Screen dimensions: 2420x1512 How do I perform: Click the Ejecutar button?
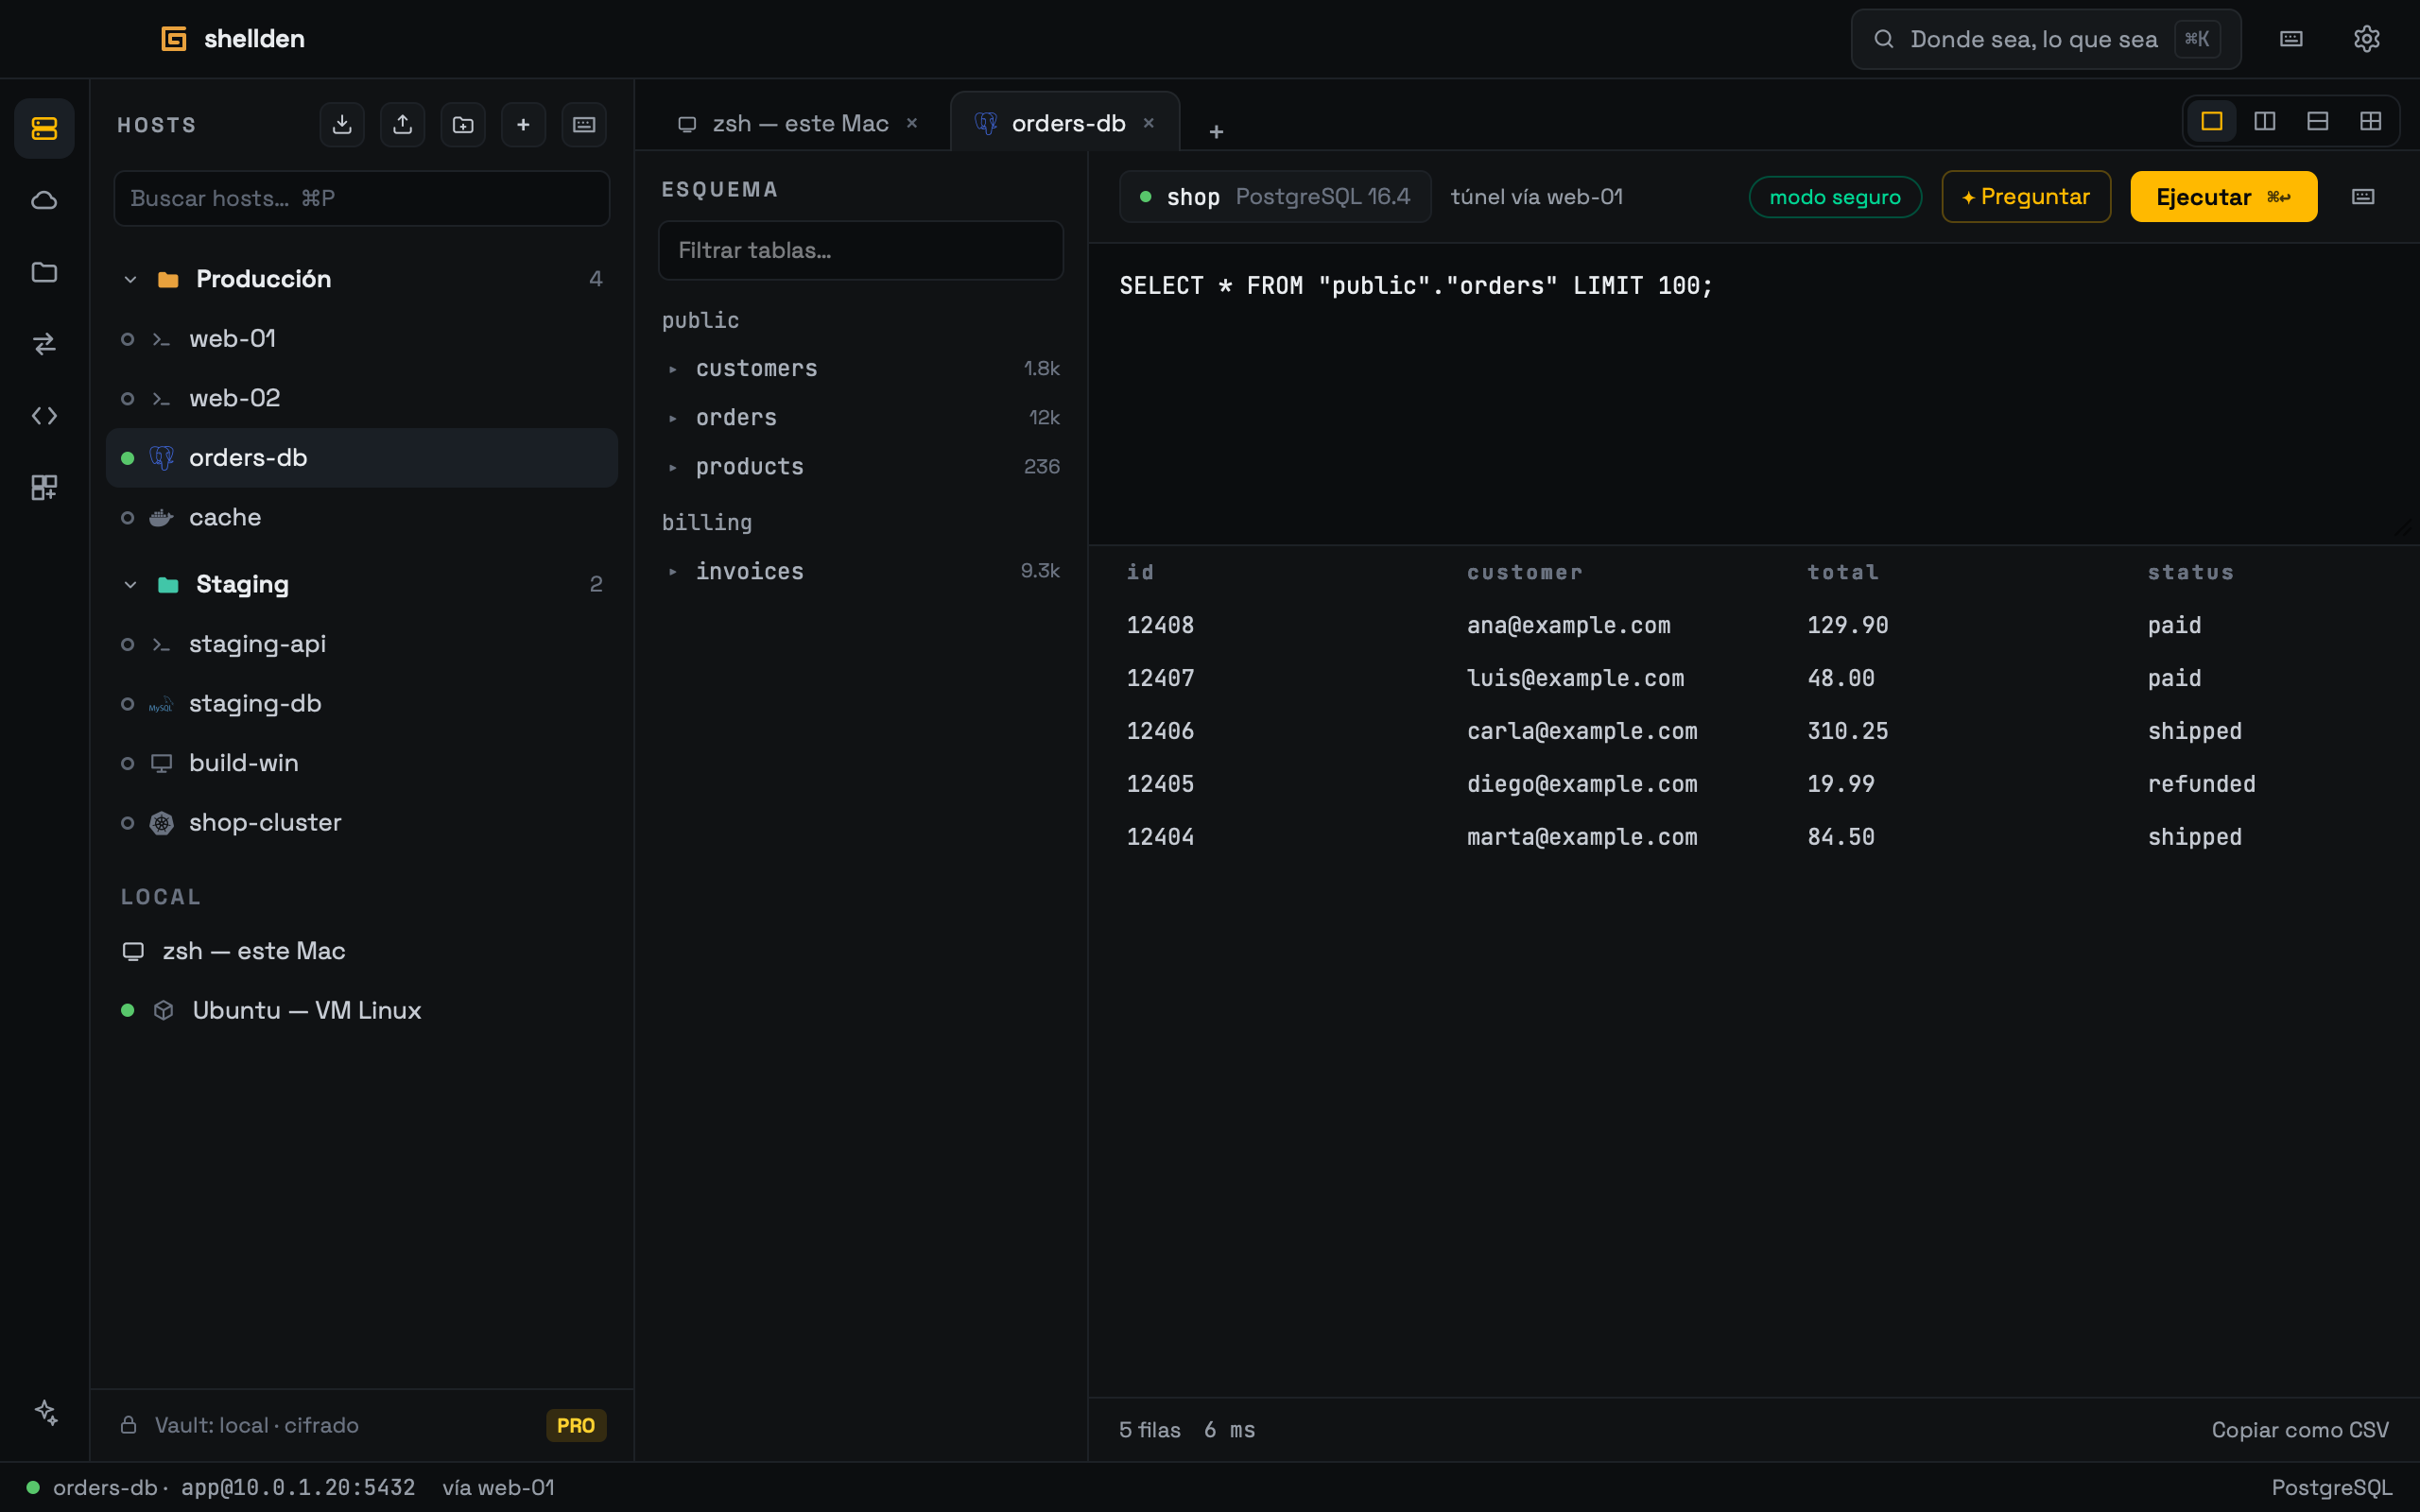pyautogui.click(x=2223, y=197)
